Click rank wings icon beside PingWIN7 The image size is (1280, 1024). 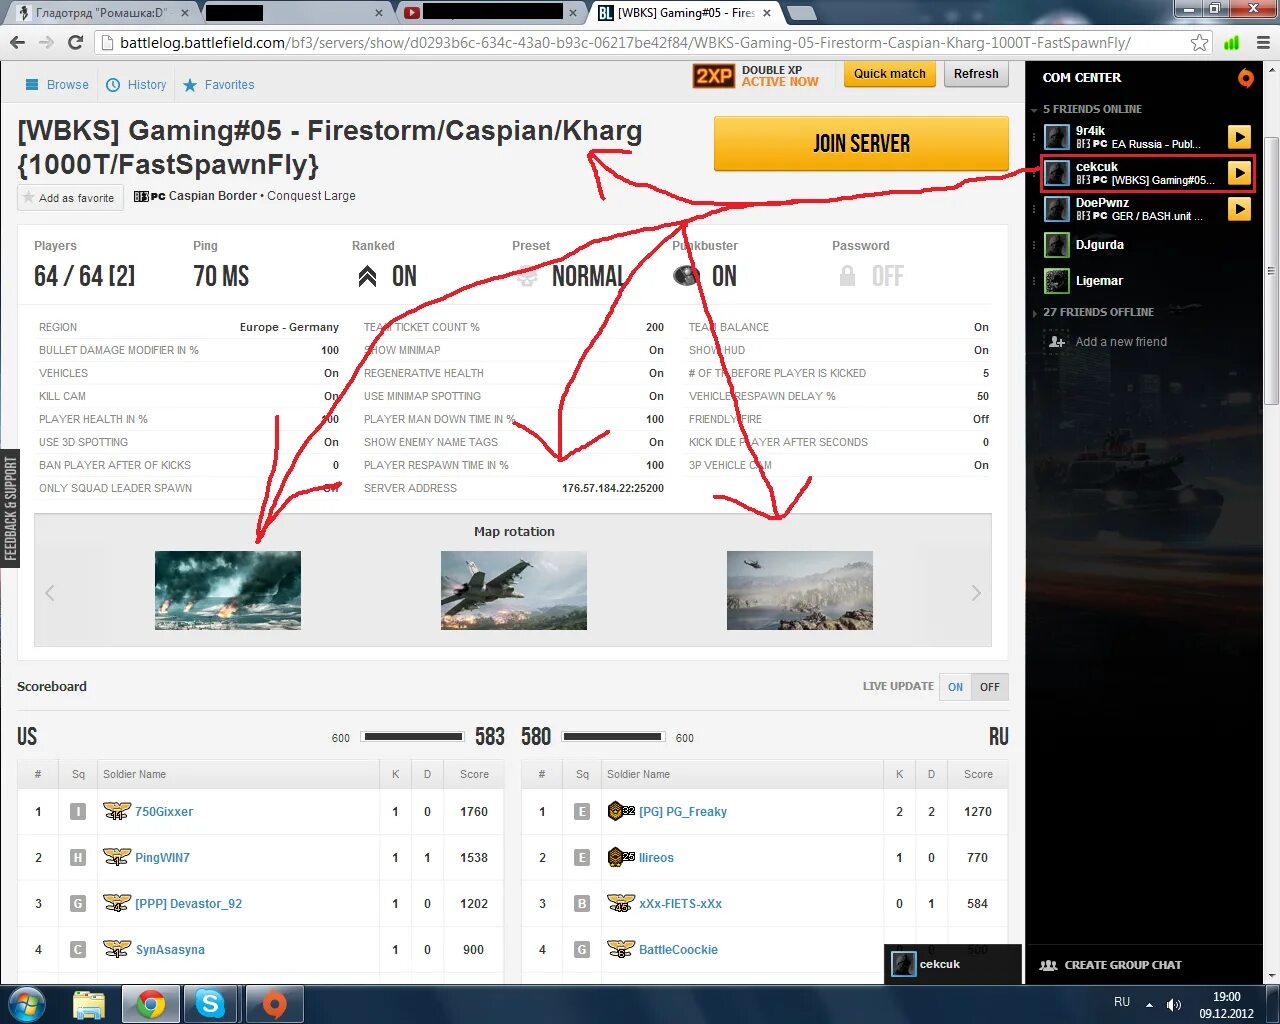tap(117, 858)
